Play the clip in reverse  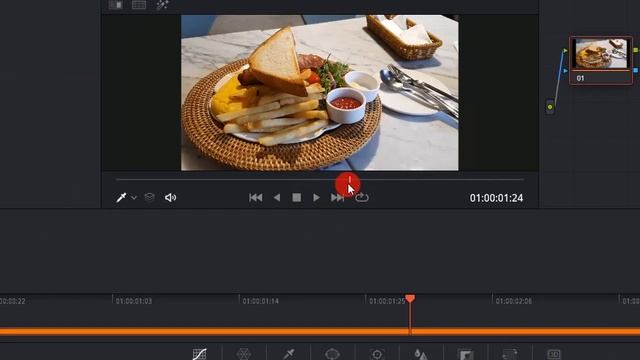[x=277, y=198]
